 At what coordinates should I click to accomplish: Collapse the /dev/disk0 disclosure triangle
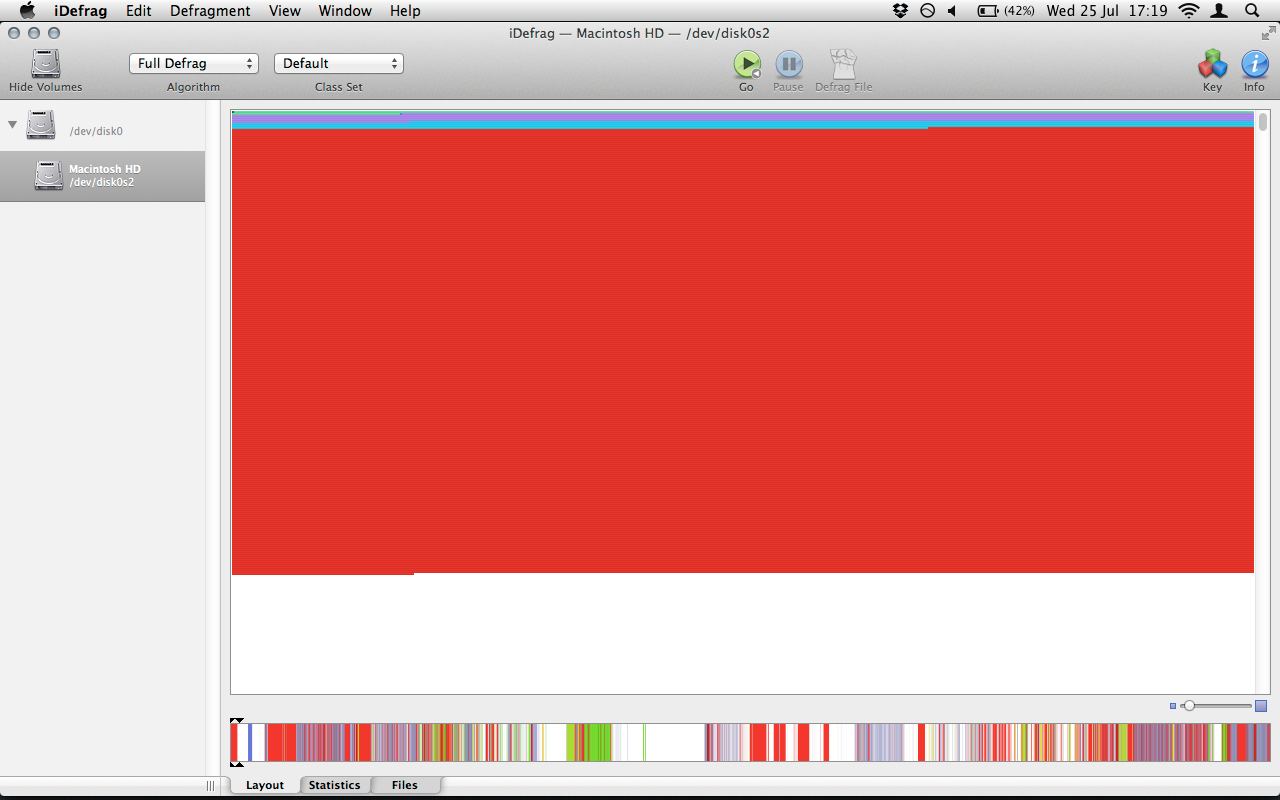coord(13,125)
